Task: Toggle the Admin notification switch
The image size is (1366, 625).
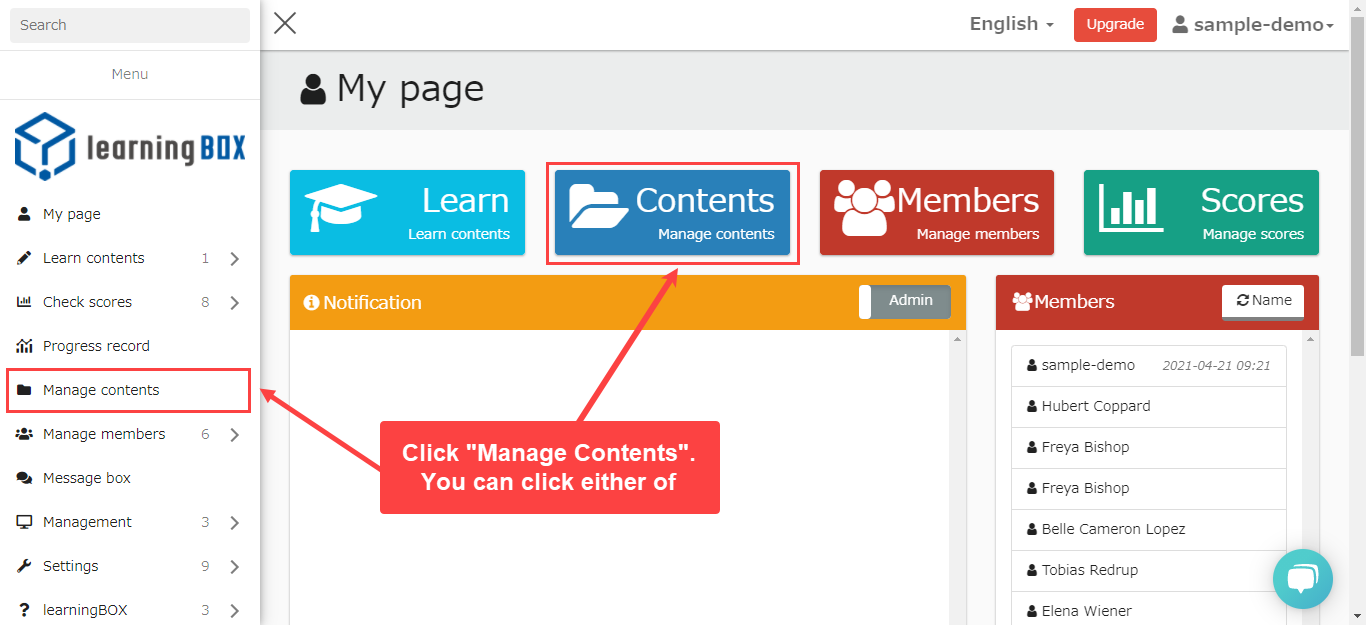Action: coord(905,301)
